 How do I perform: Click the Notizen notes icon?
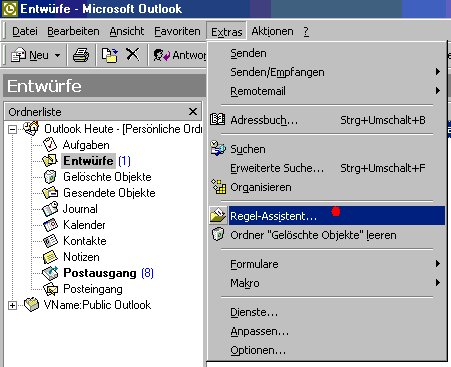tap(50, 256)
